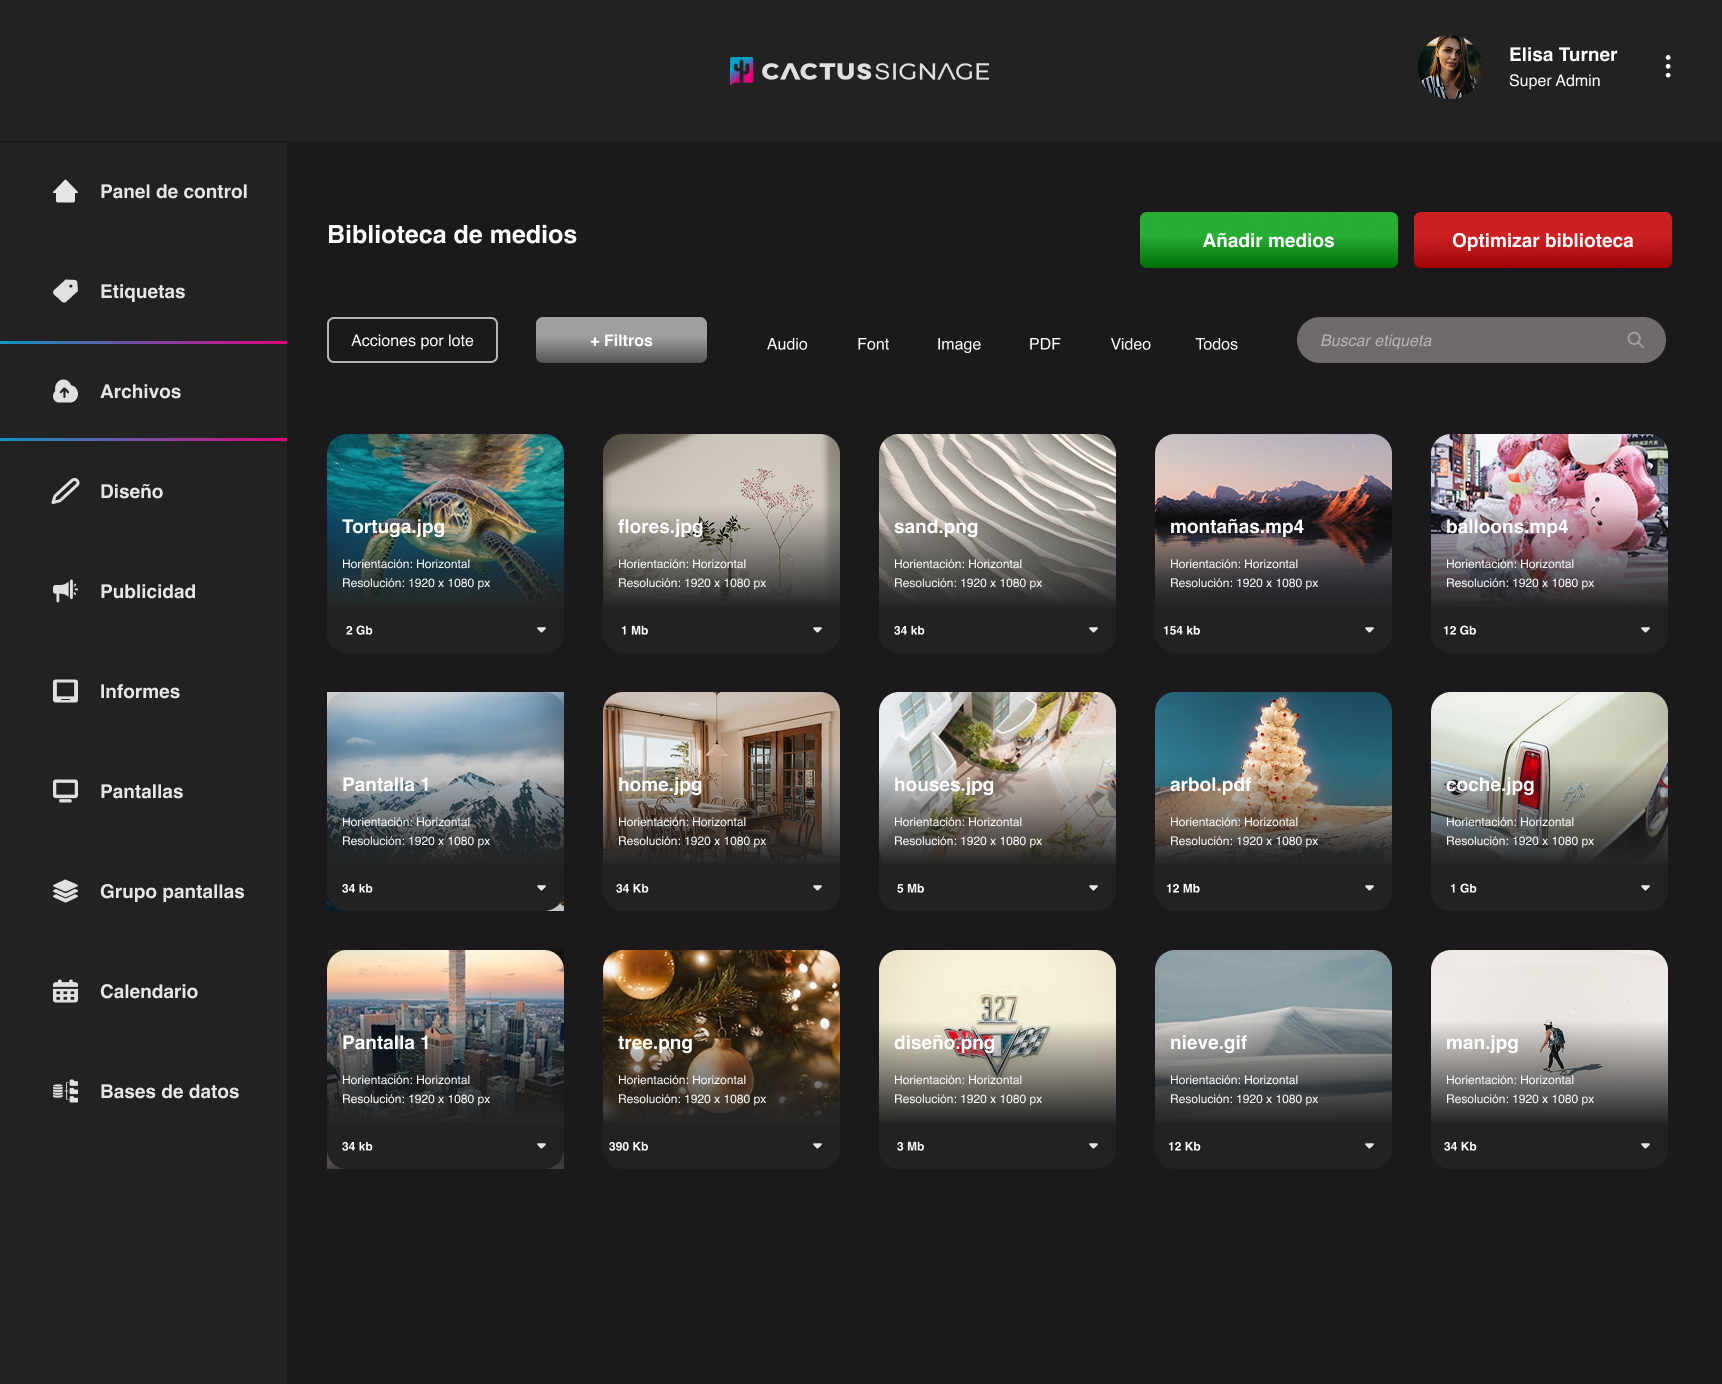The width and height of the screenshot is (1722, 1384).
Task: Expand the Tortuga.jpg card dropdown arrow
Action: [x=541, y=630]
